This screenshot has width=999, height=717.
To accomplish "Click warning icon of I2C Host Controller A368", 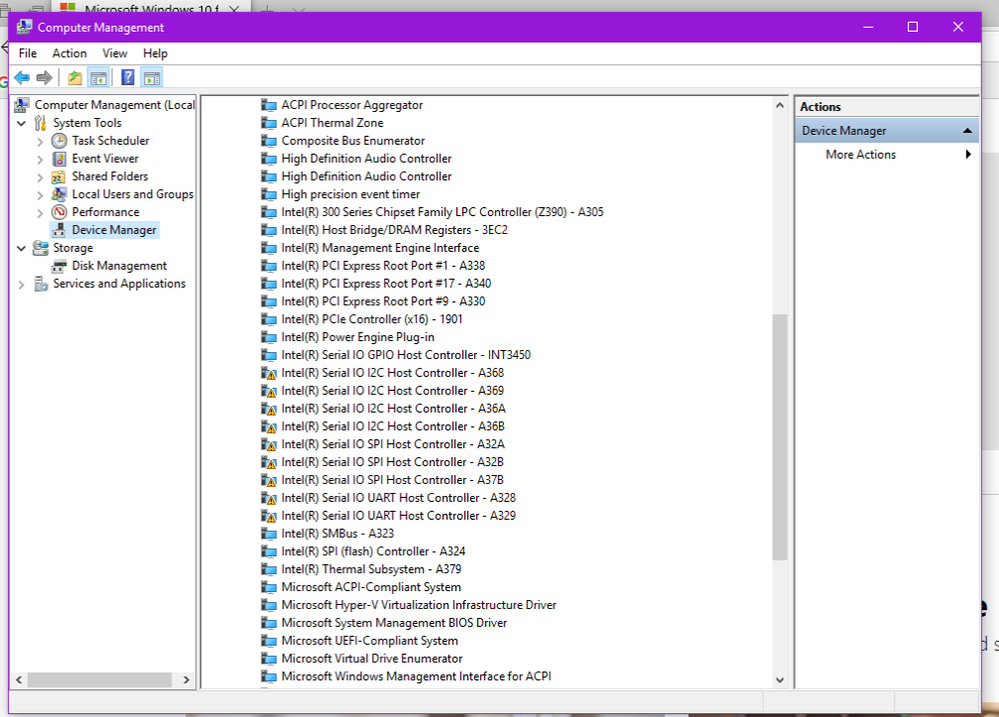I will 269,373.
